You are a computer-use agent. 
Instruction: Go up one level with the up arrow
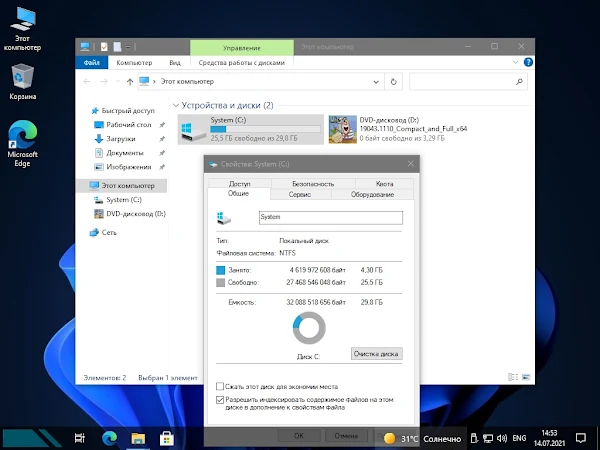(130, 82)
